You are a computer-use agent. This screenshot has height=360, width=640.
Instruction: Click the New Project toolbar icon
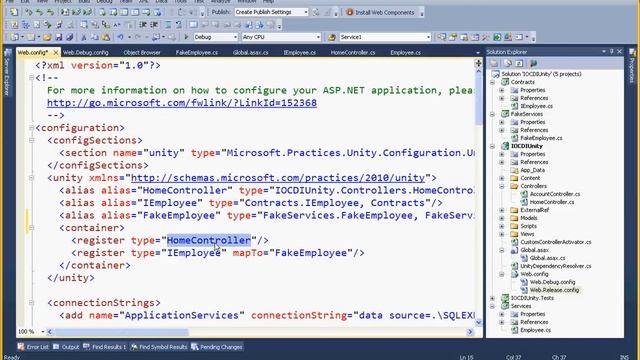point(14,37)
